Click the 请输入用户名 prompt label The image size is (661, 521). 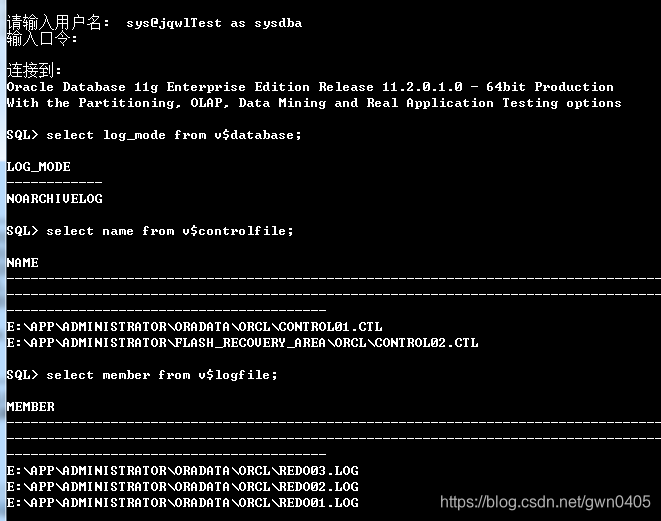(58, 23)
